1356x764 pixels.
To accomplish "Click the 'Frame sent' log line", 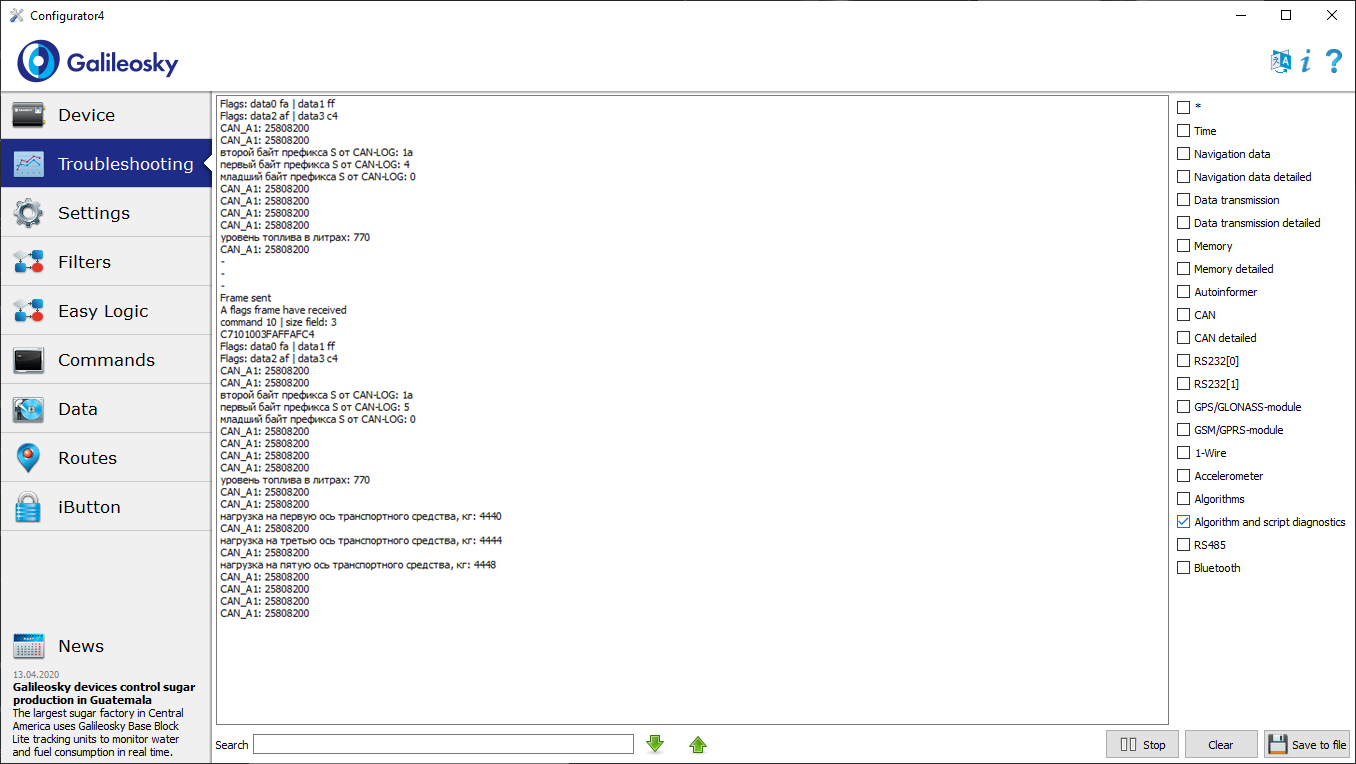I will pyautogui.click(x=245, y=298).
